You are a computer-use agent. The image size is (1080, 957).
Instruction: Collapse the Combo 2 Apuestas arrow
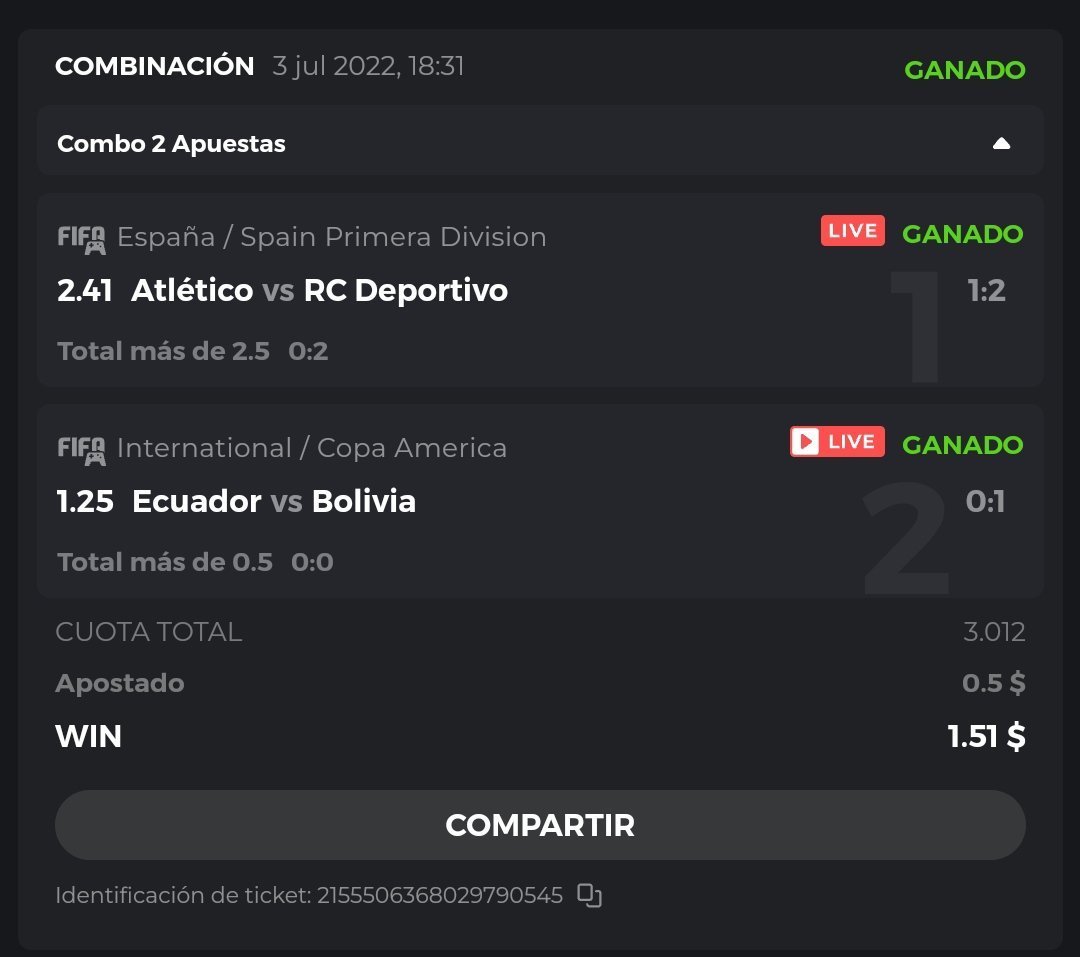pos(1001,144)
